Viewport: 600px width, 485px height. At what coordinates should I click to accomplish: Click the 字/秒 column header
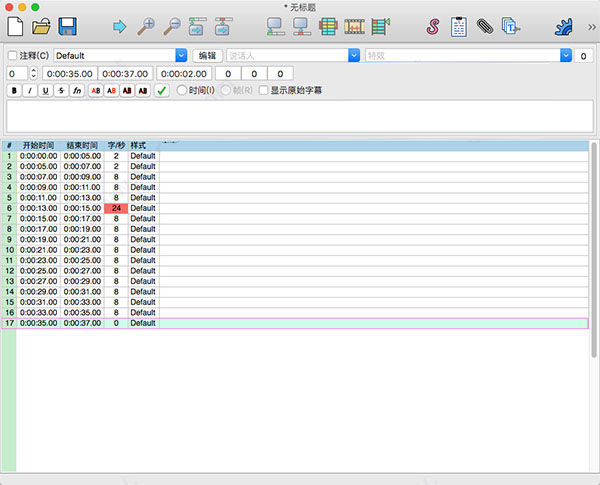pyautogui.click(x=116, y=145)
